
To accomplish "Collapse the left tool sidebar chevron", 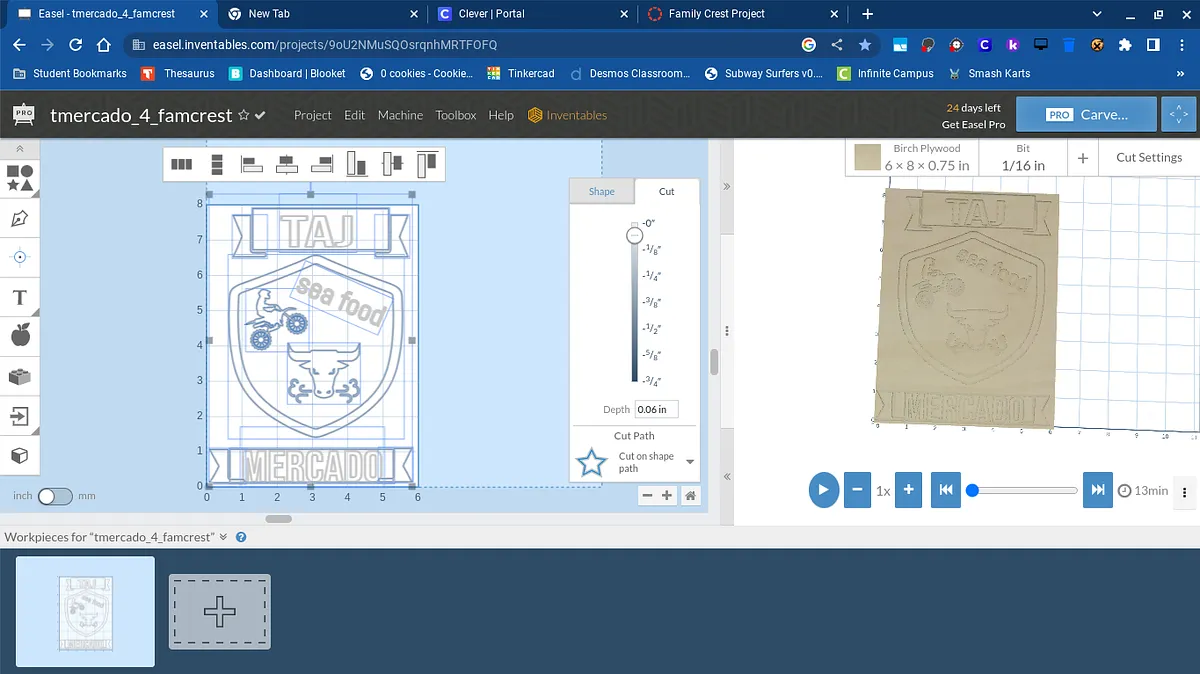I will (19, 148).
